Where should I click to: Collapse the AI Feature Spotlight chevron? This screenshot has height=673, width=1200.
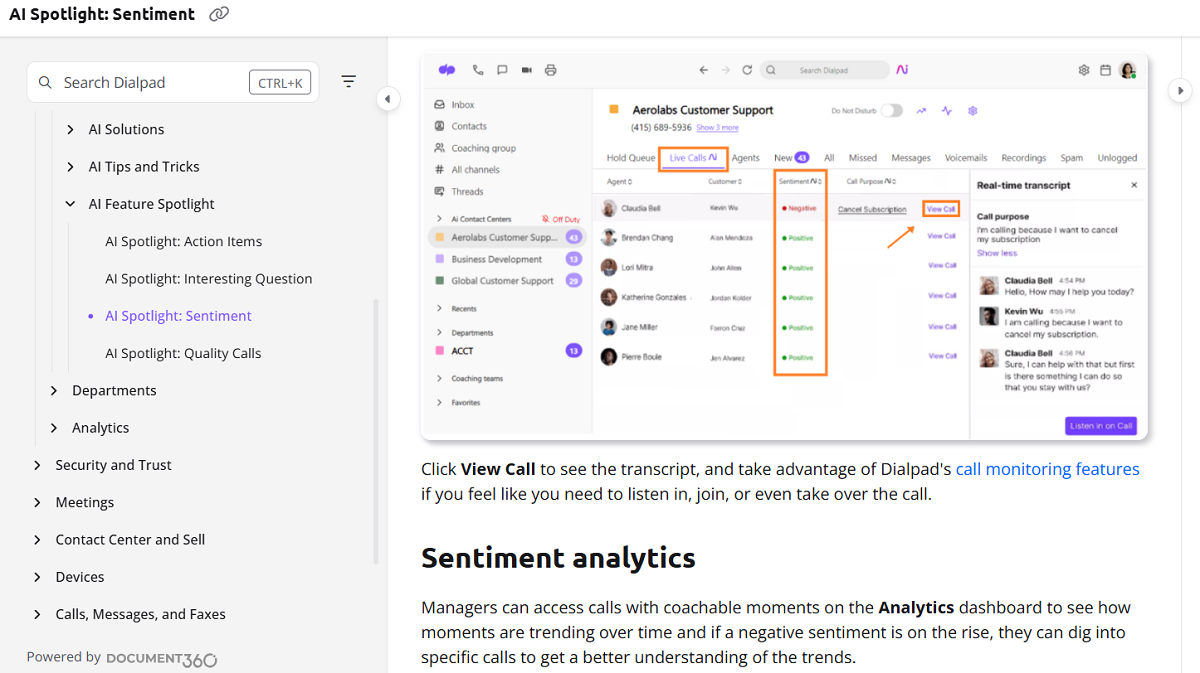tap(70, 204)
